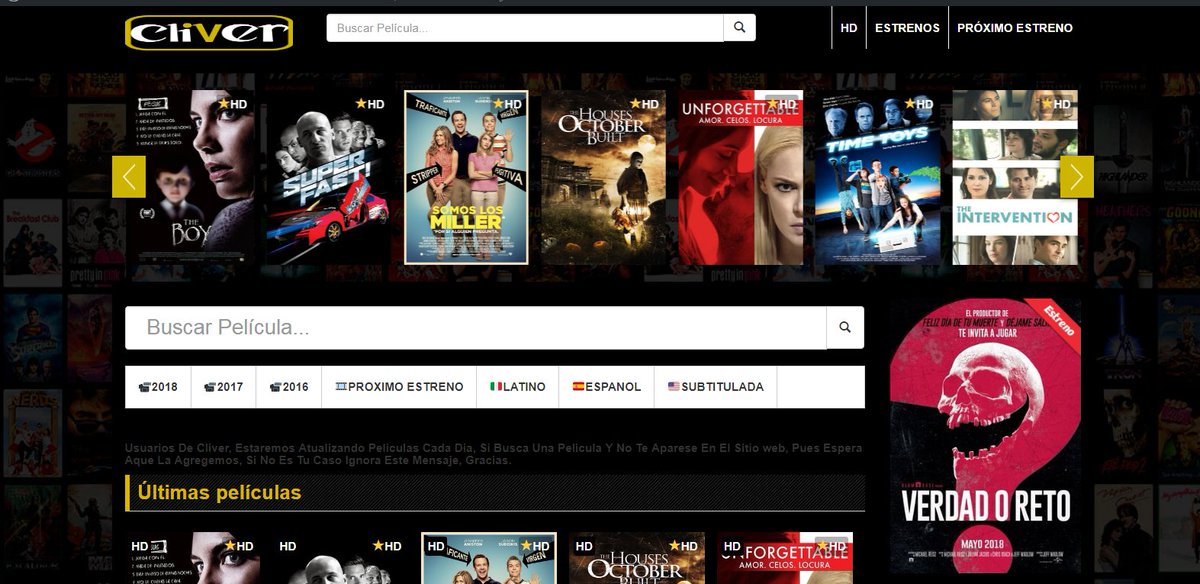Select the PROXIMO ESTRENO filter
The height and width of the screenshot is (584, 1200).
[399, 387]
